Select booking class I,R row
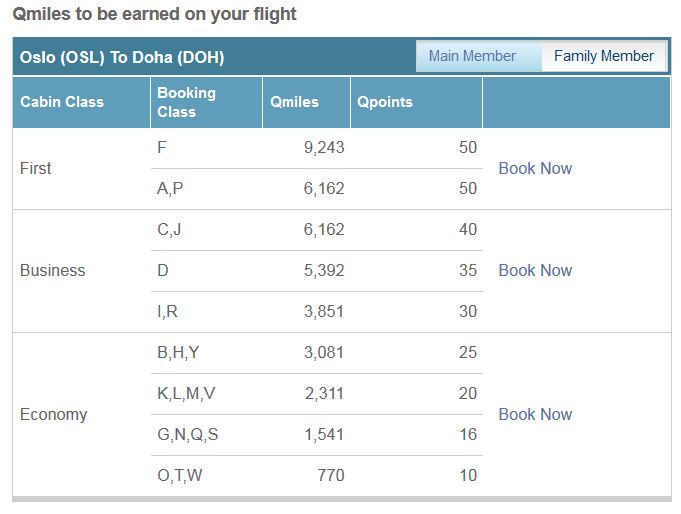This screenshot has height=514, width=681. point(317,312)
